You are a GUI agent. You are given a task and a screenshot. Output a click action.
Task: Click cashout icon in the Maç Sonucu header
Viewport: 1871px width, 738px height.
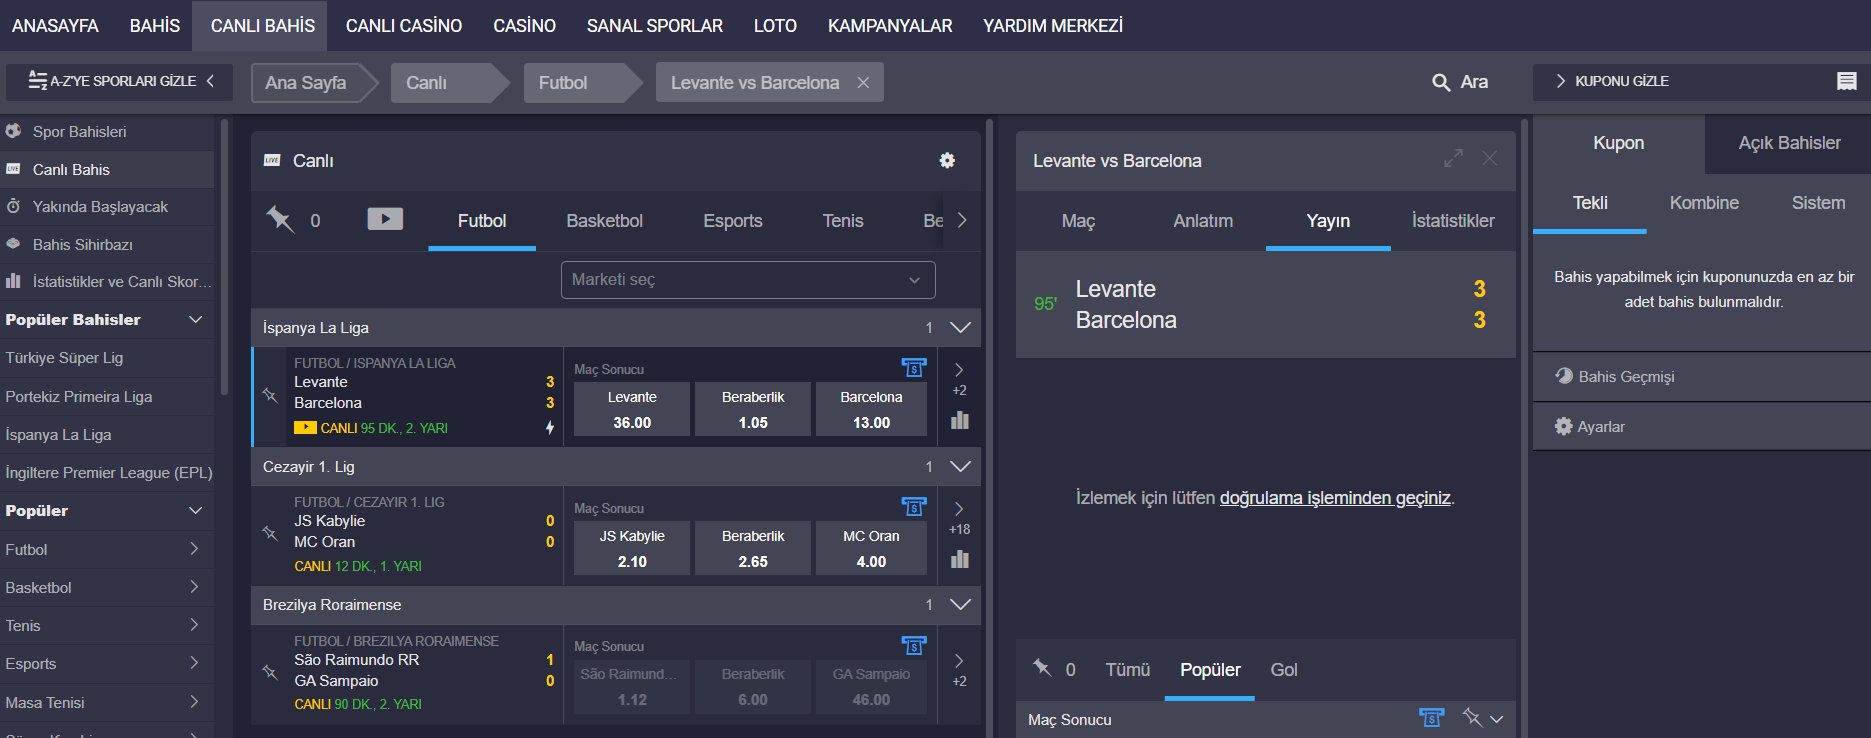(x=1432, y=718)
